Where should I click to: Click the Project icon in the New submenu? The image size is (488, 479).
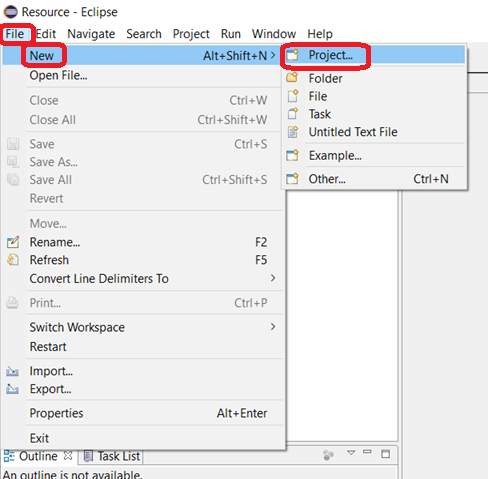292,55
